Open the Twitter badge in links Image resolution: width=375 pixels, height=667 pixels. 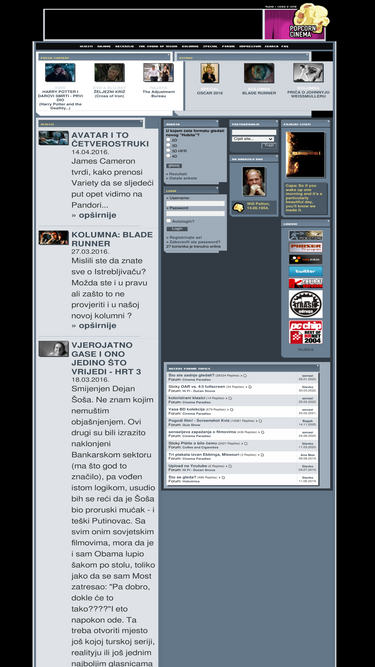click(x=305, y=271)
